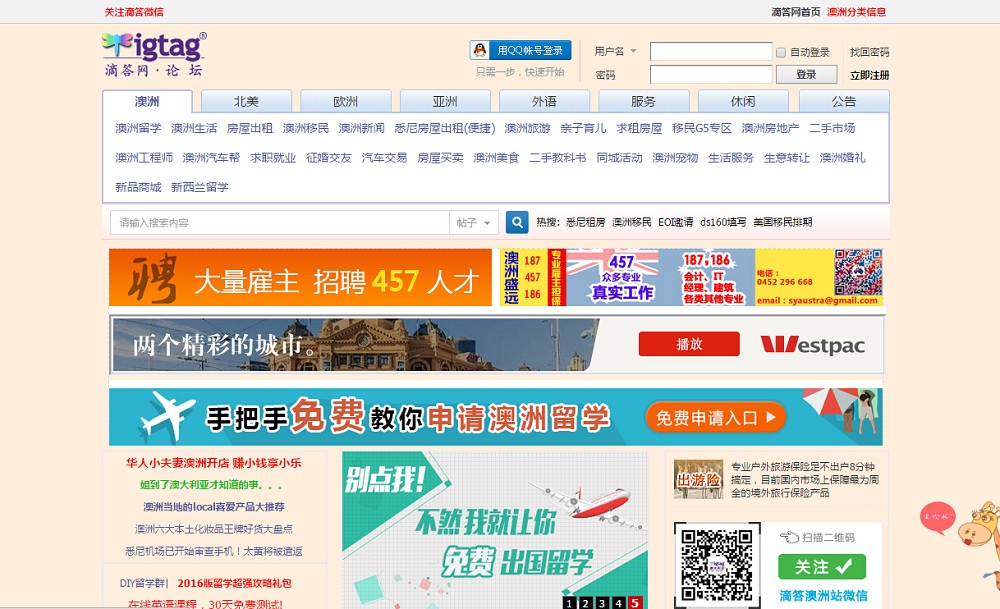Click the QQ account login button
The height and width of the screenshot is (609, 1000).
[520, 50]
